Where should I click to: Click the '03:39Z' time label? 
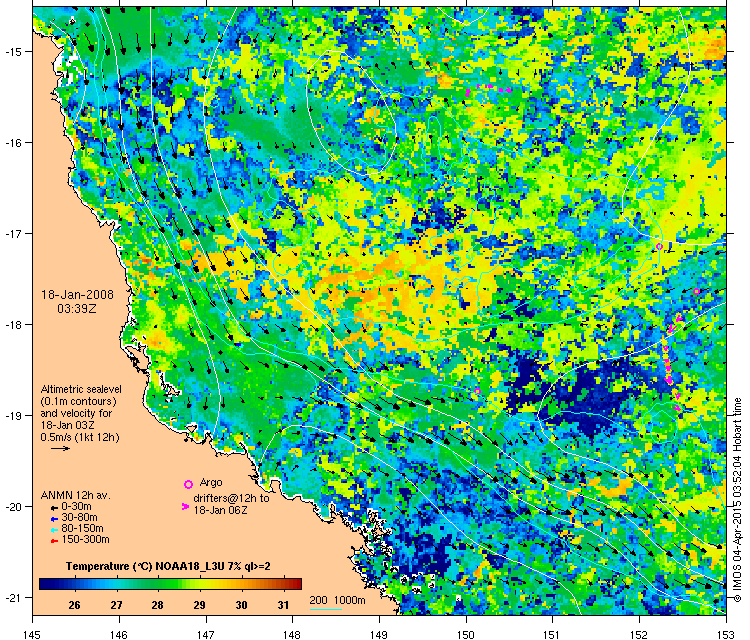tap(77, 309)
